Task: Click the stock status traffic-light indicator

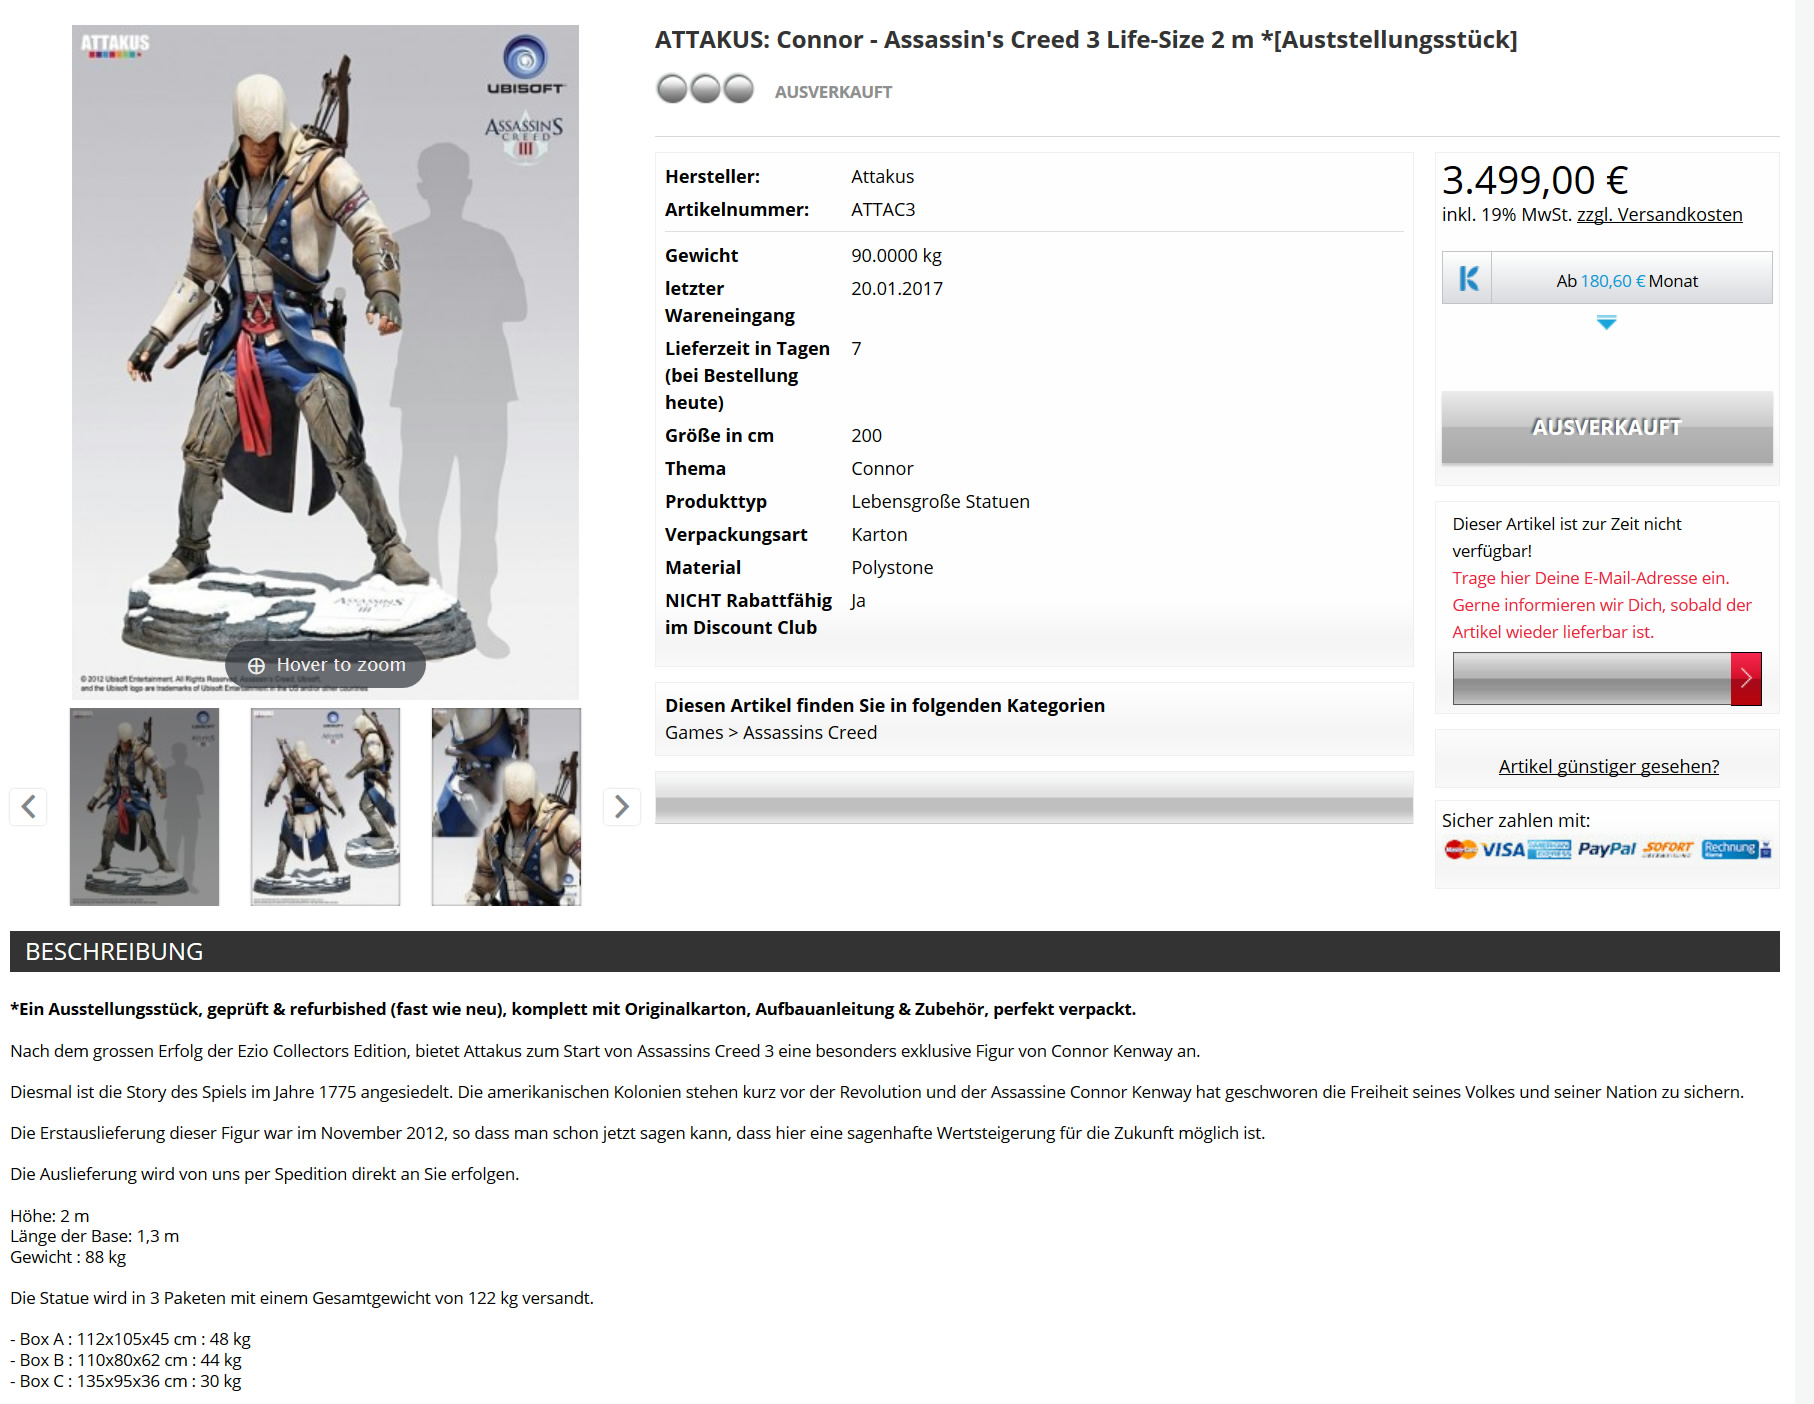Action: [705, 89]
